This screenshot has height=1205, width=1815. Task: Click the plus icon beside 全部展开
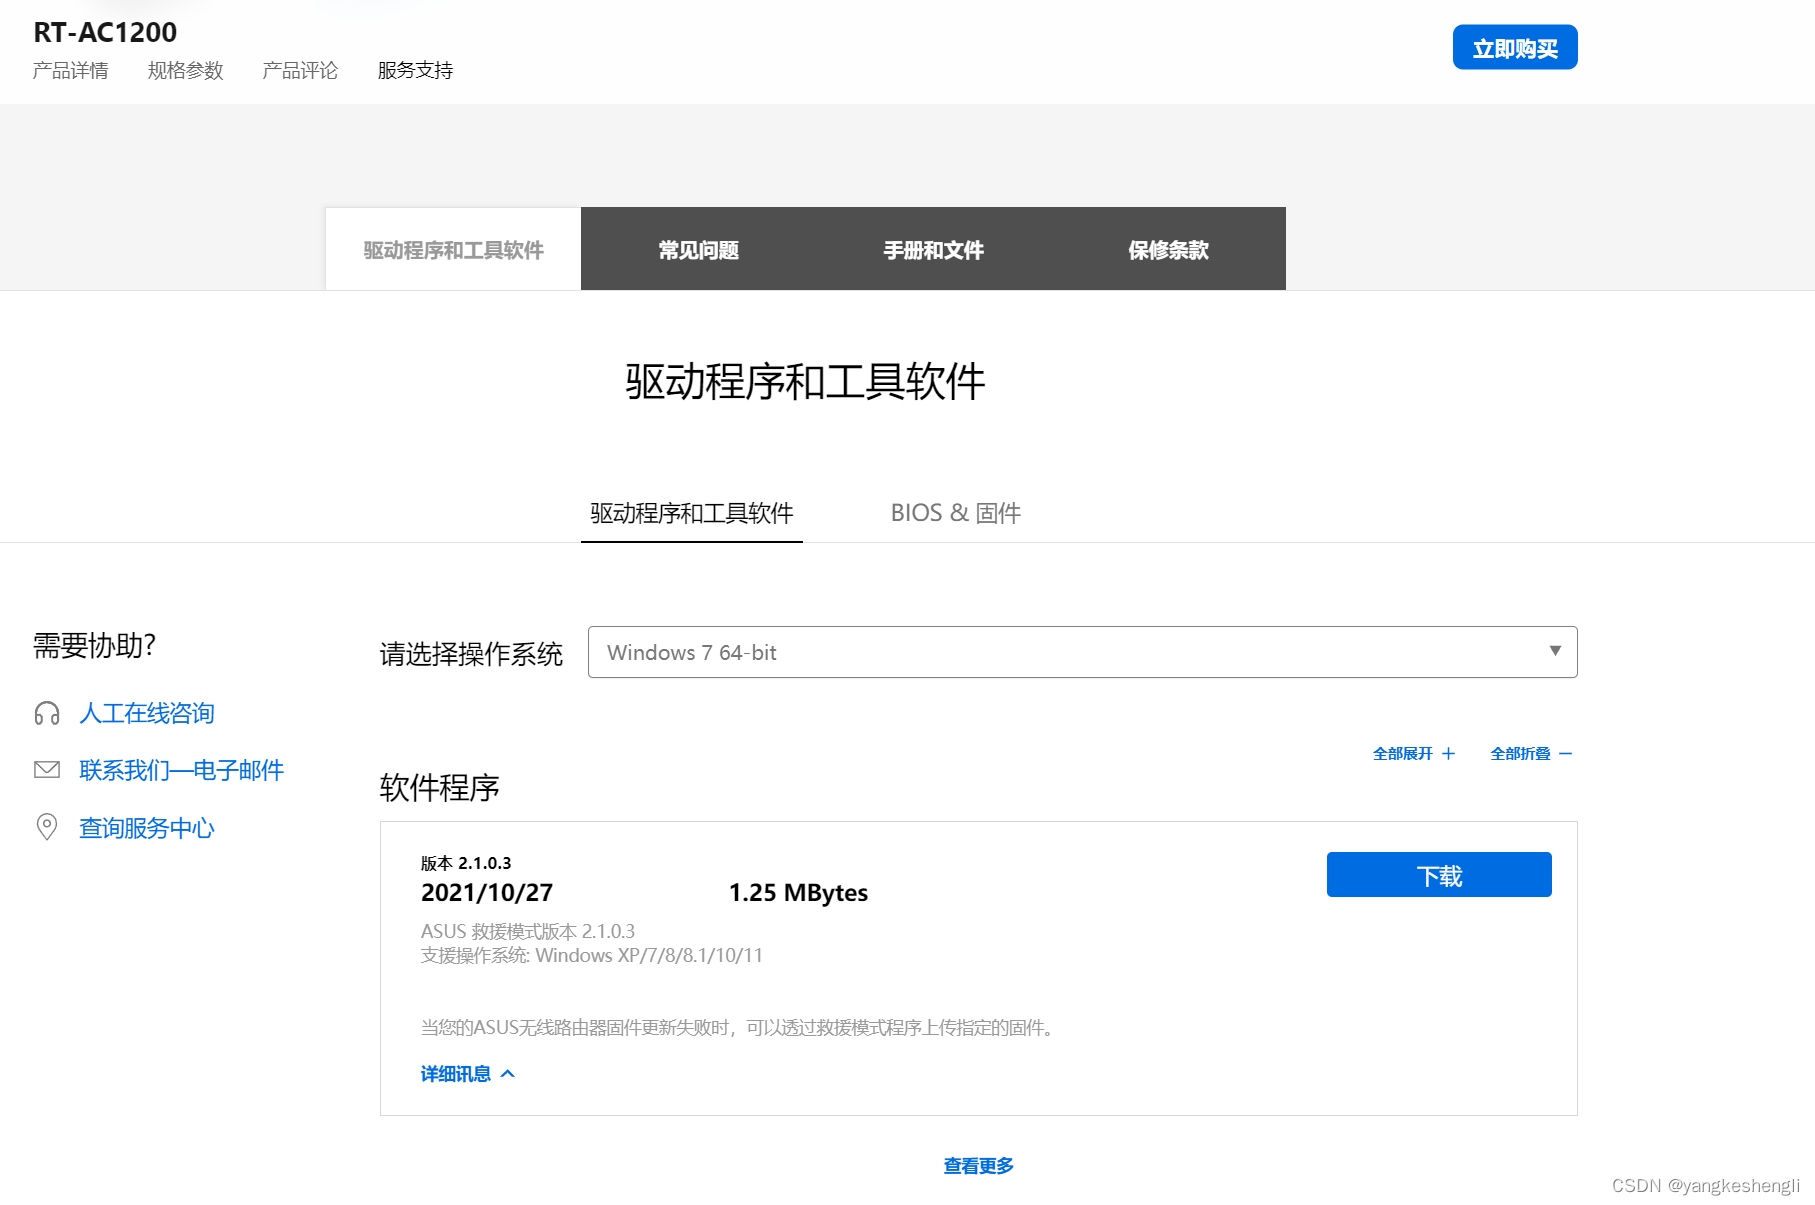[x=1448, y=754]
